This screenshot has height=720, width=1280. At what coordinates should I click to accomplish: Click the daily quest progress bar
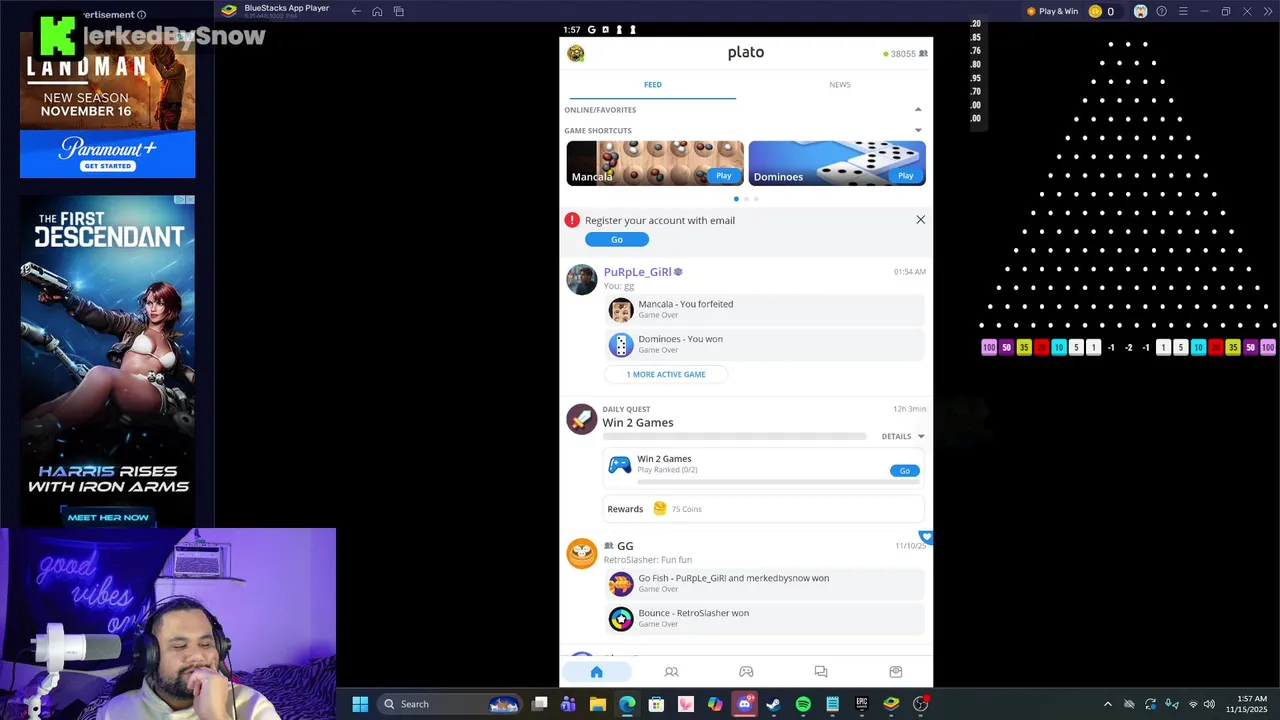pos(734,437)
